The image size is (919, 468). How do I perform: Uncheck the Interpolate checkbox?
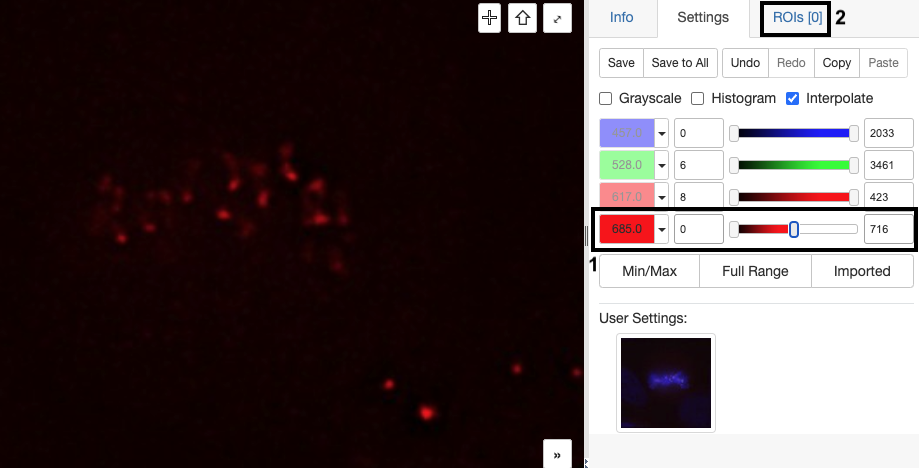(x=792, y=98)
